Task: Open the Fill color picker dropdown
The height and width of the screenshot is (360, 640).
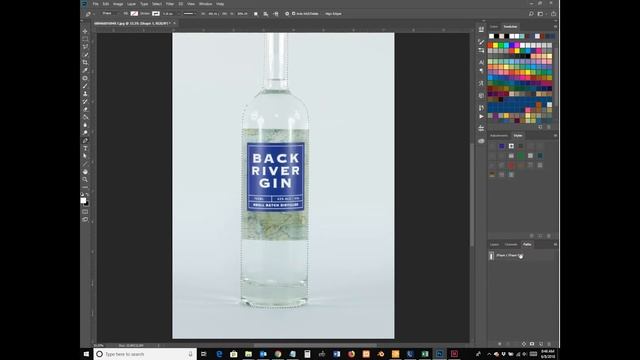Action: point(134,13)
